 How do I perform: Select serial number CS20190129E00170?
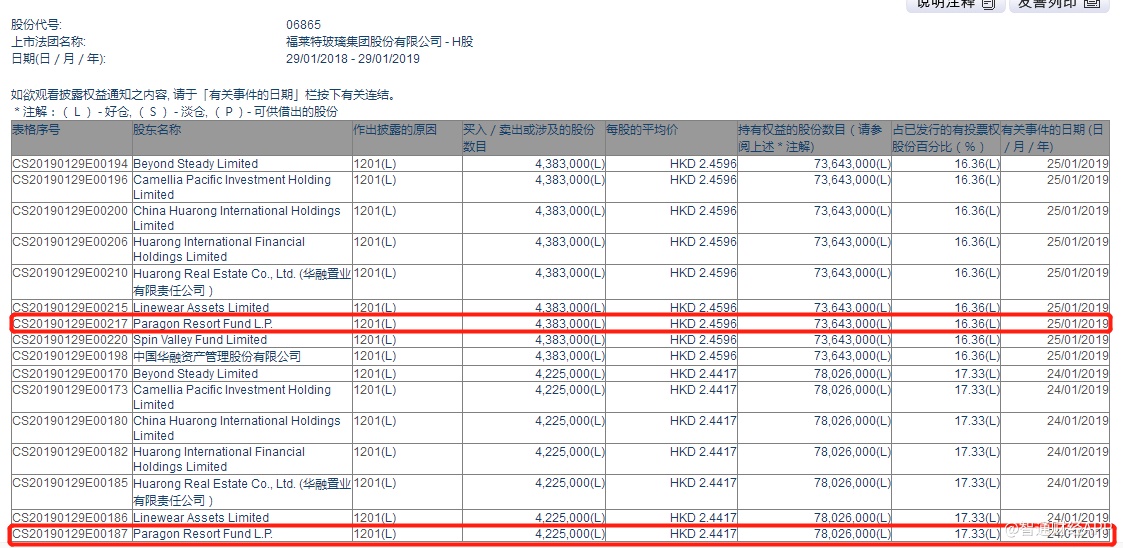click(x=70, y=374)
